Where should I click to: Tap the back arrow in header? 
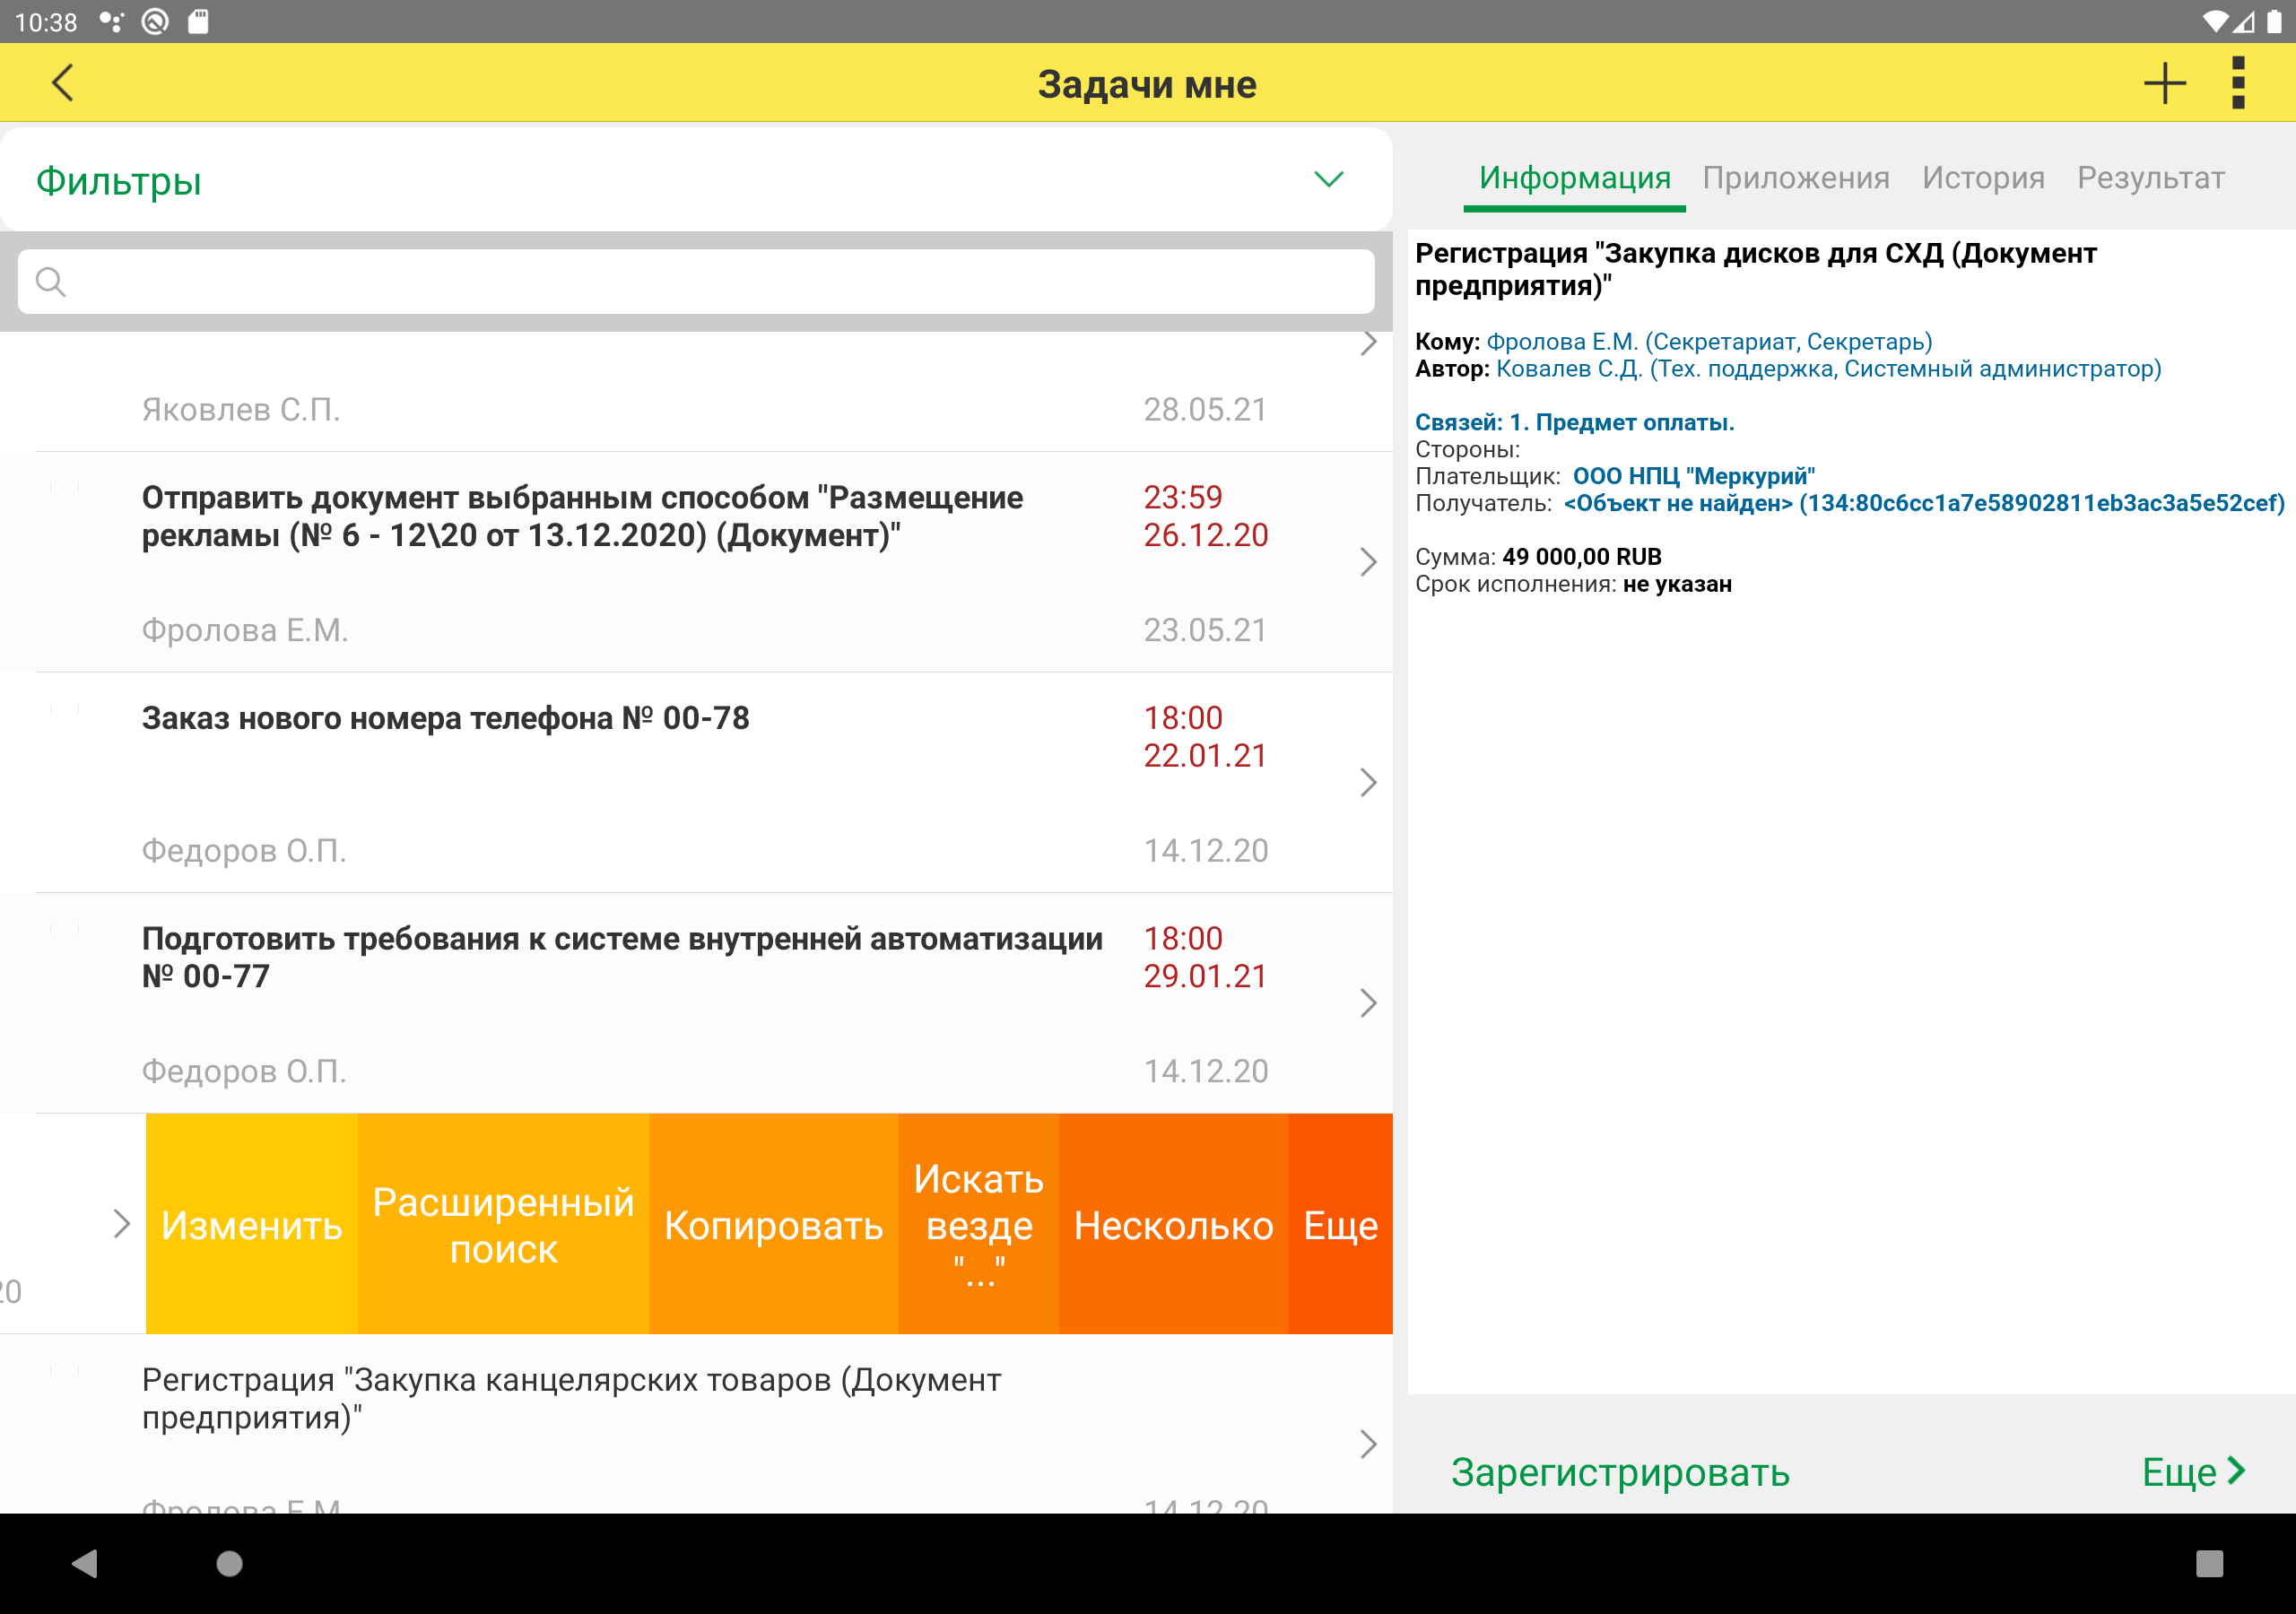click(x=62, y=83)
